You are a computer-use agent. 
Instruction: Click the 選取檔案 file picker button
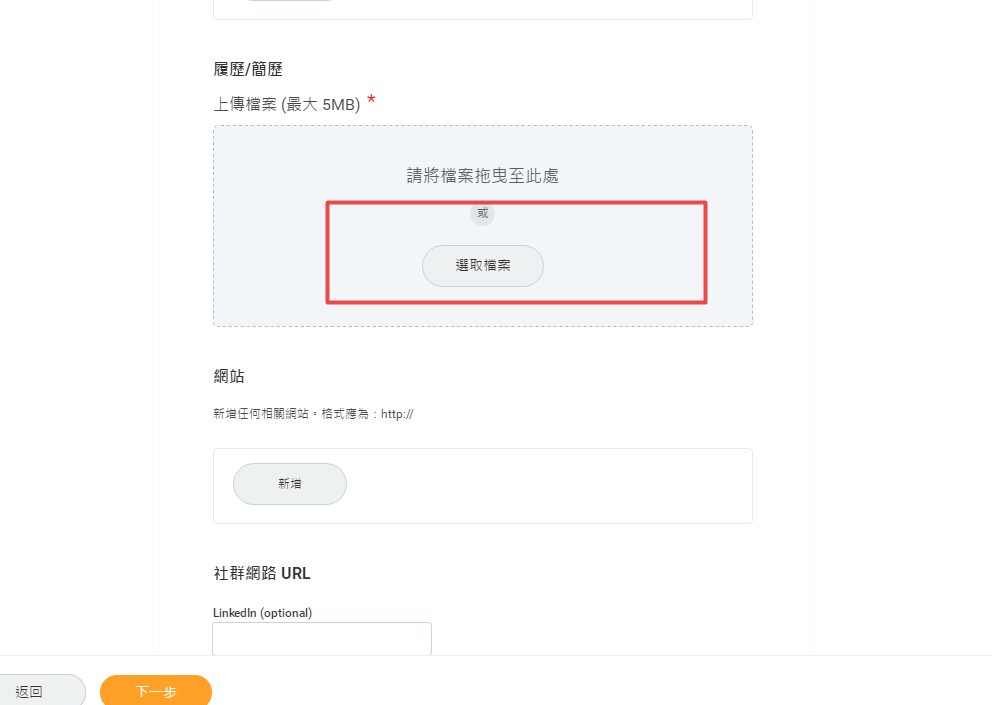[x=483, y=266]
